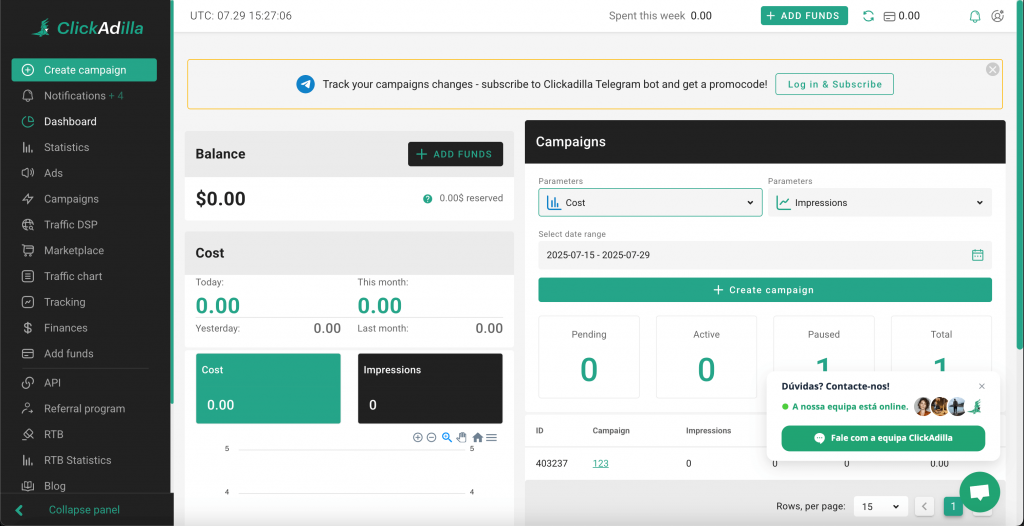Select page 1 in pagination
Viewport: 1024px width, 526px height.
coord(953,506)
